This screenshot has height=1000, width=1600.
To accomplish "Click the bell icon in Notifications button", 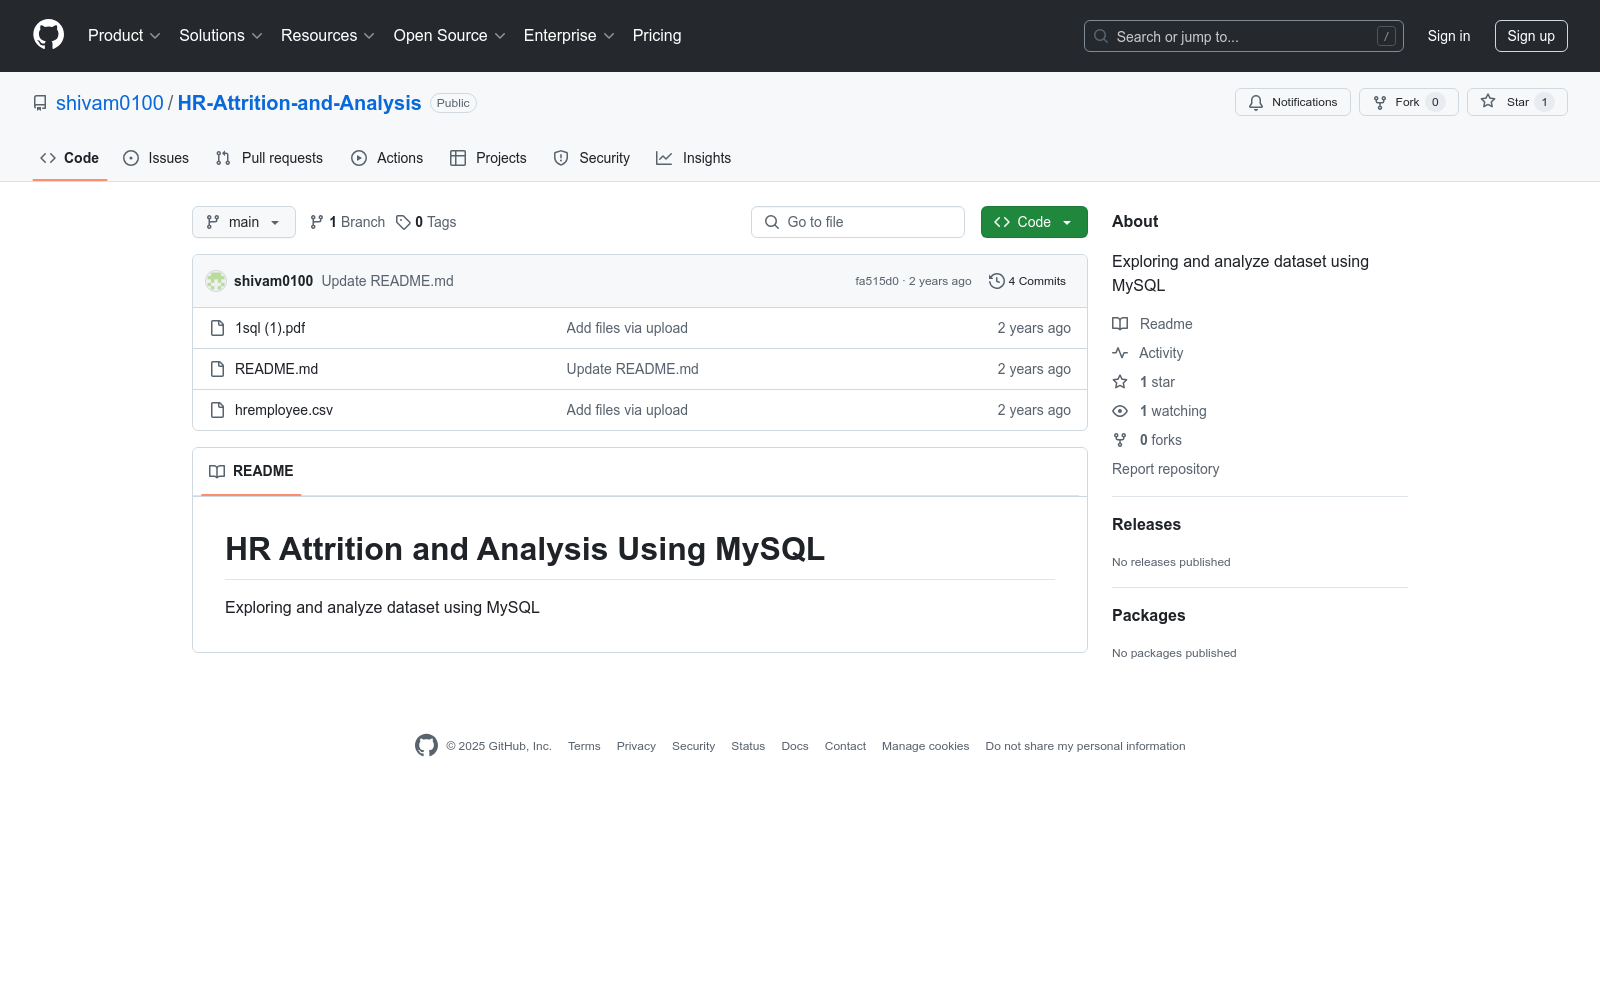I will point(1256,102).
